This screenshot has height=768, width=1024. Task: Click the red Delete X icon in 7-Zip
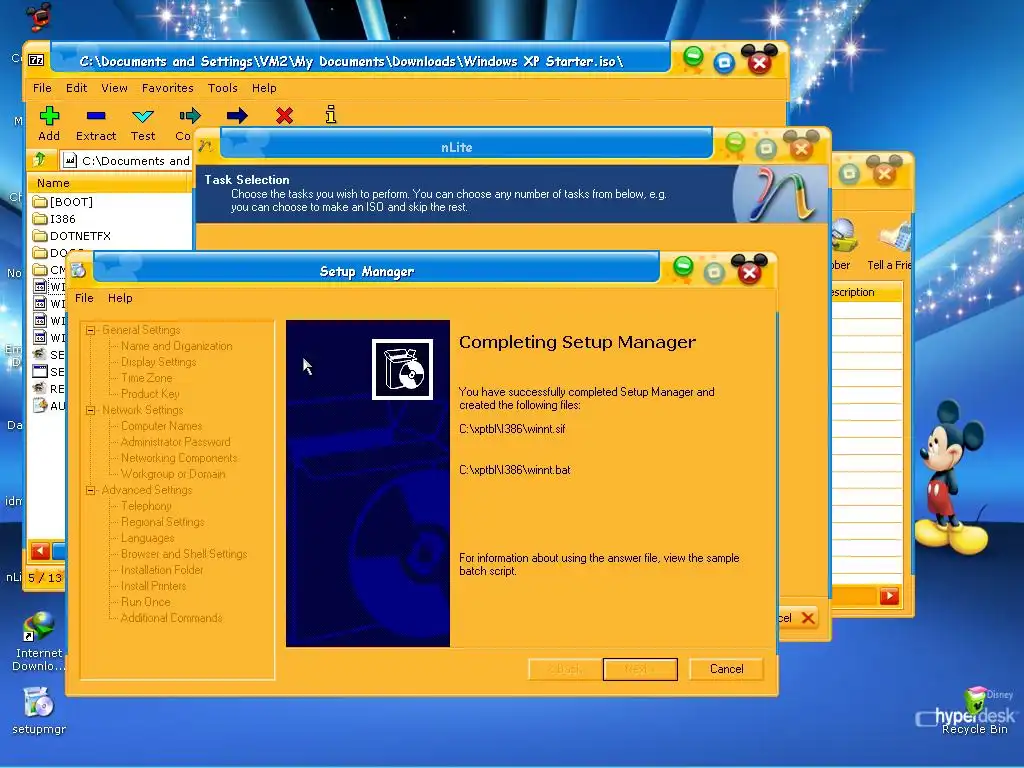284,116
